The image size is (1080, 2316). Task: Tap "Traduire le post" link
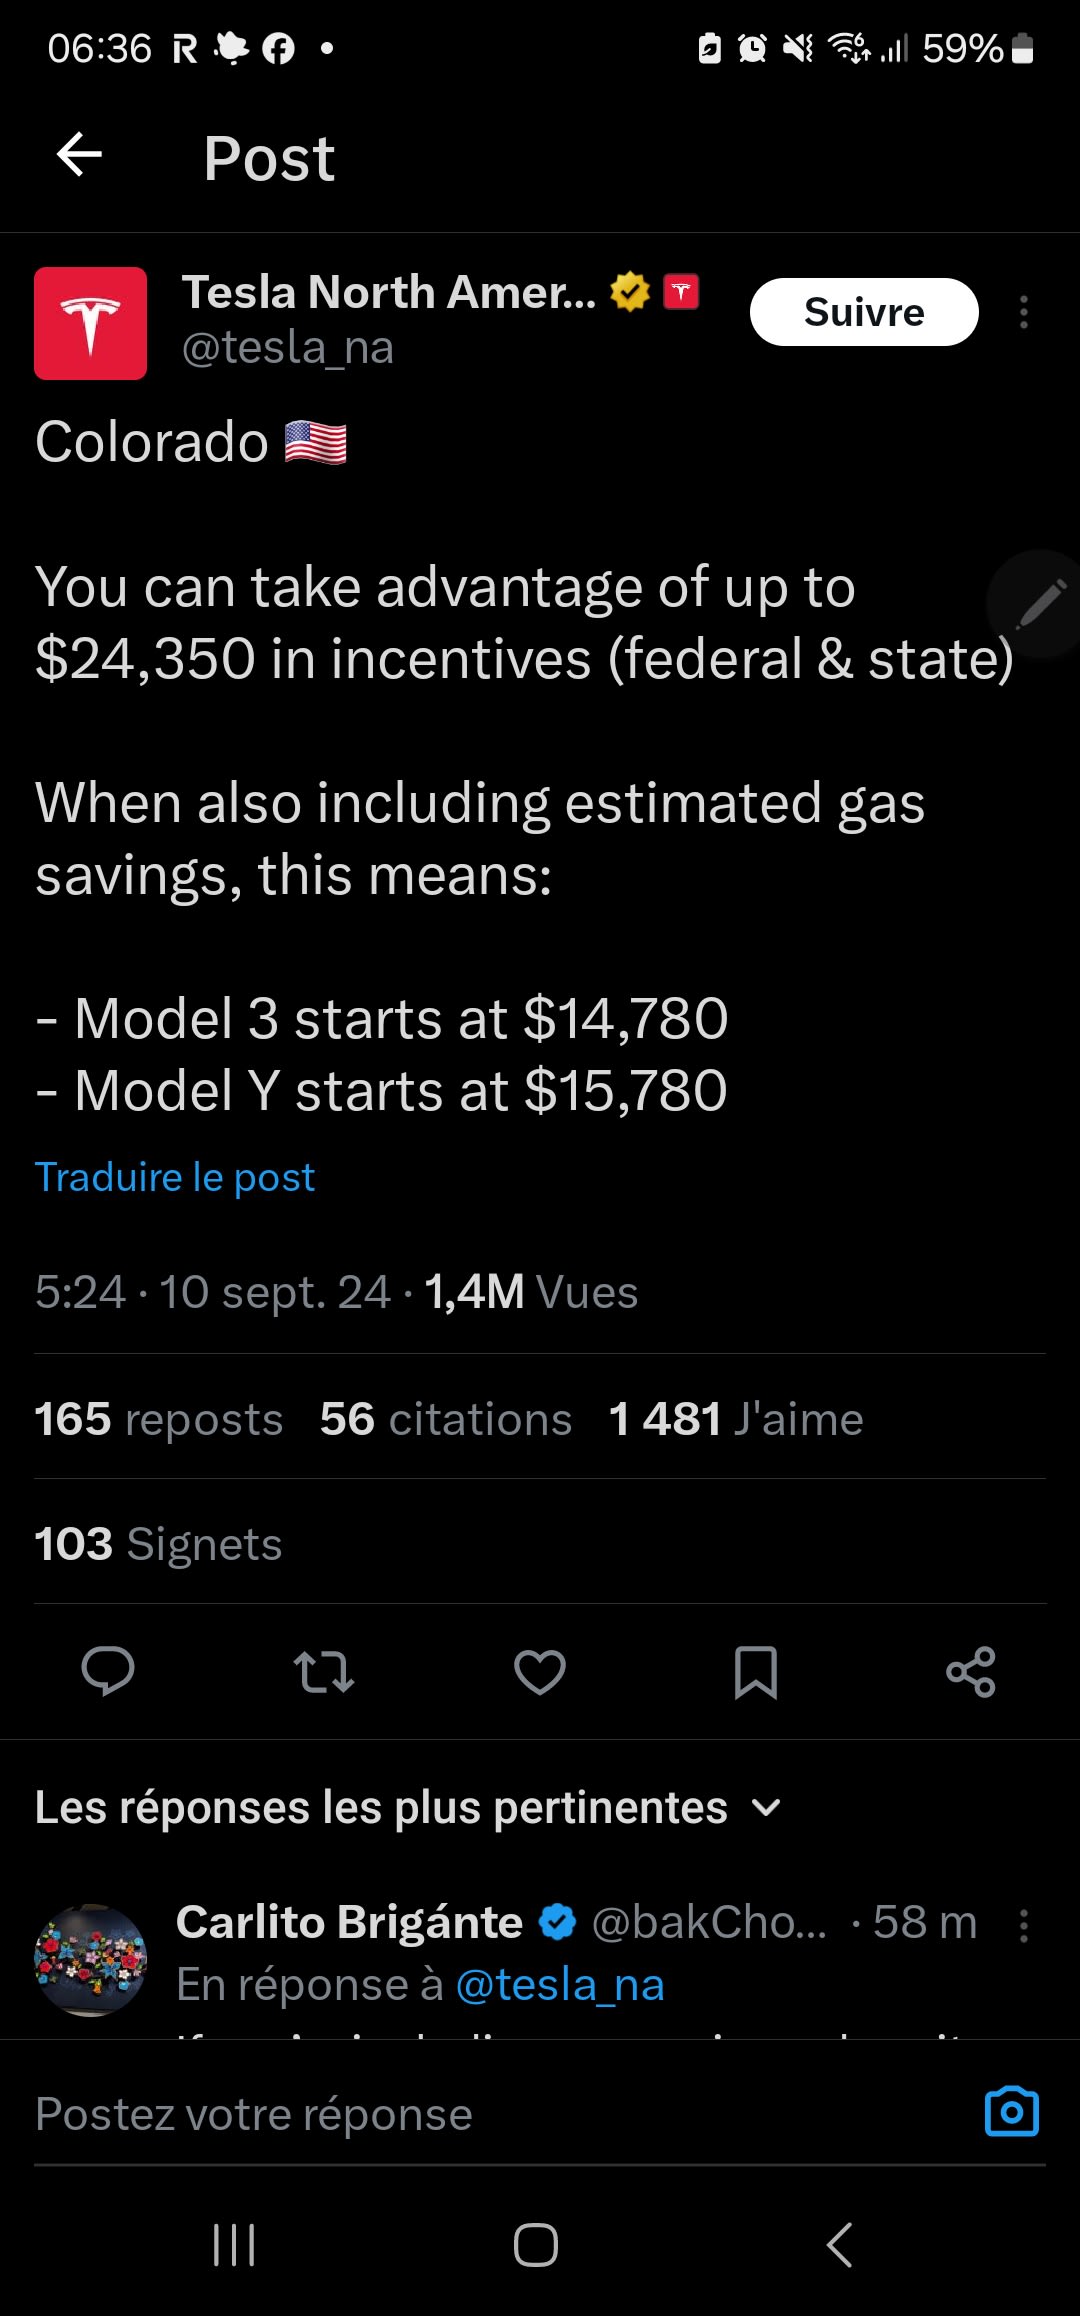[x=175, y=1177]
